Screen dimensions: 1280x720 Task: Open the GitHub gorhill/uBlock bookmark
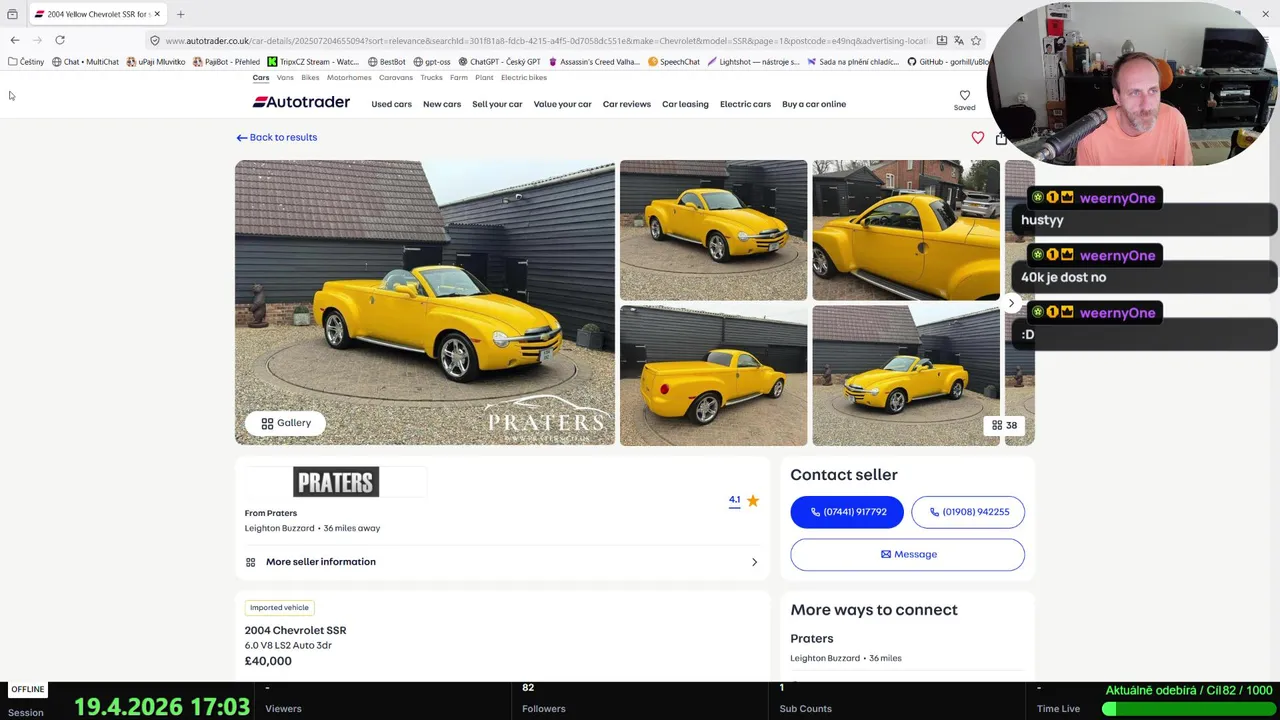tap(948, 62)
